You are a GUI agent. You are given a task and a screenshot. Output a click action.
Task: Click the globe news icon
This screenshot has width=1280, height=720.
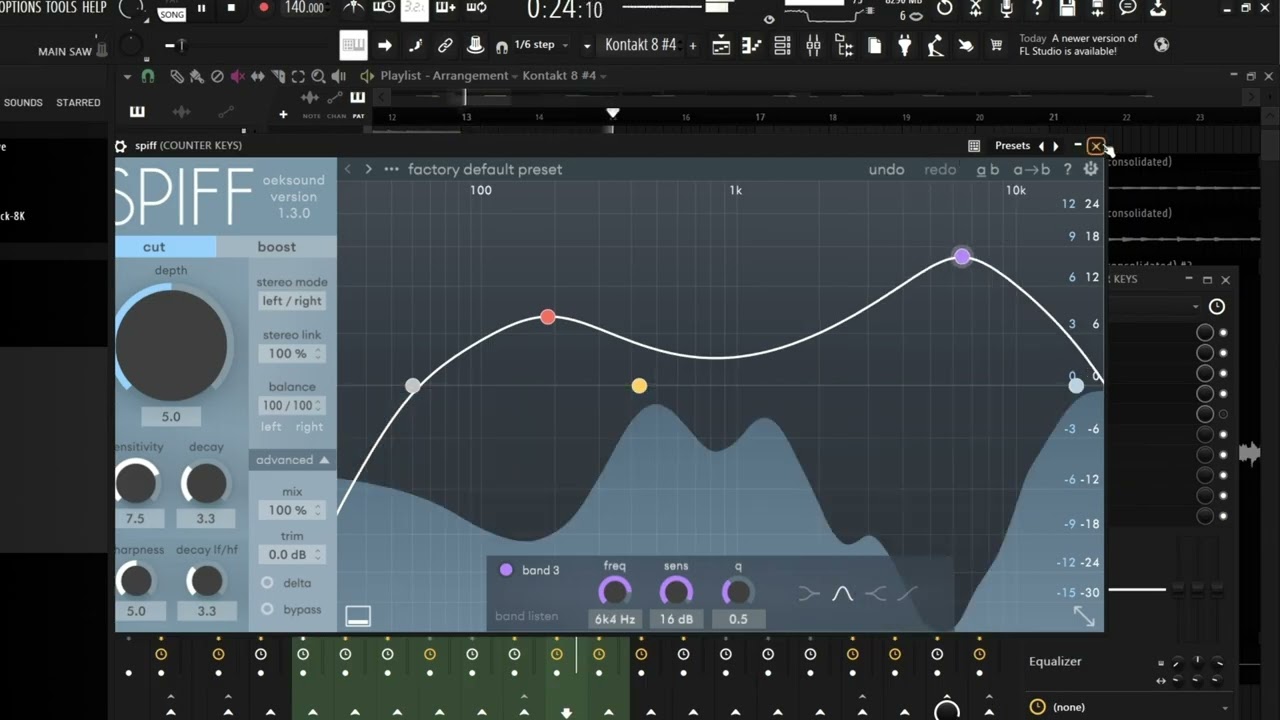[x=1161, y=45]
